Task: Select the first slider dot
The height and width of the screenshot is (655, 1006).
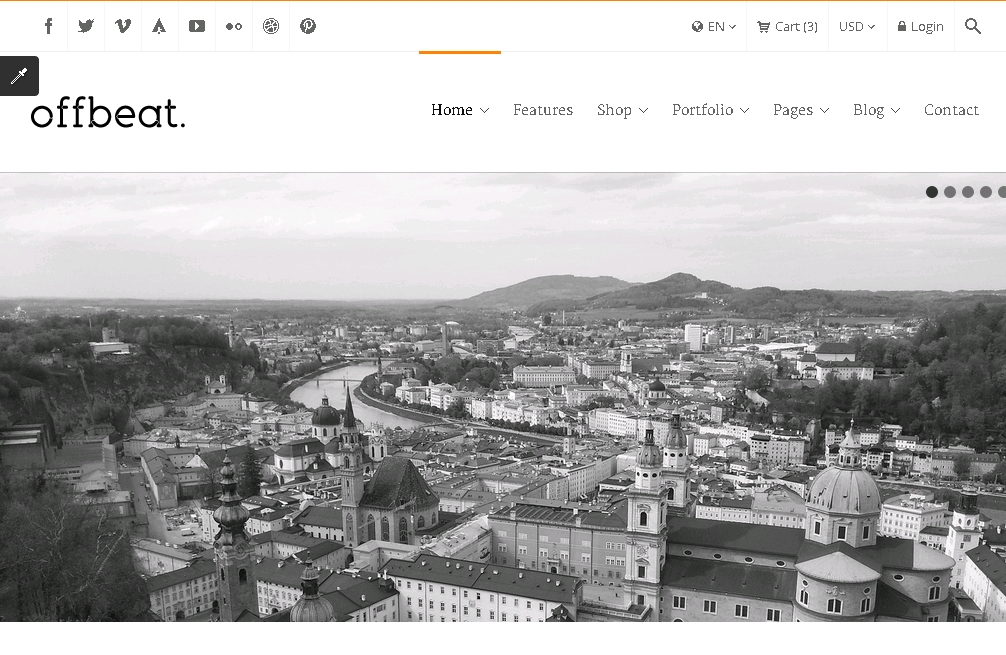Action: [932, 192]
